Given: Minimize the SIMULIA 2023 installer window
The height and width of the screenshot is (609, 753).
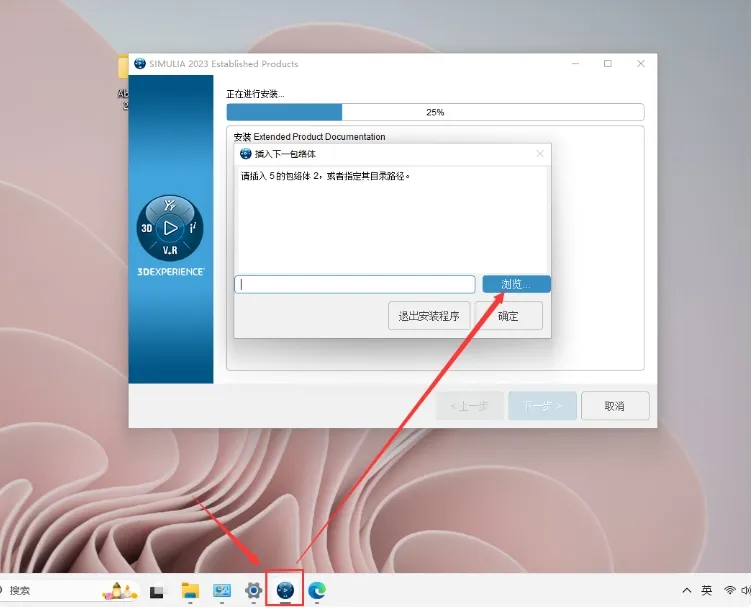Looking at the screenshot, I should click(576, 63).
